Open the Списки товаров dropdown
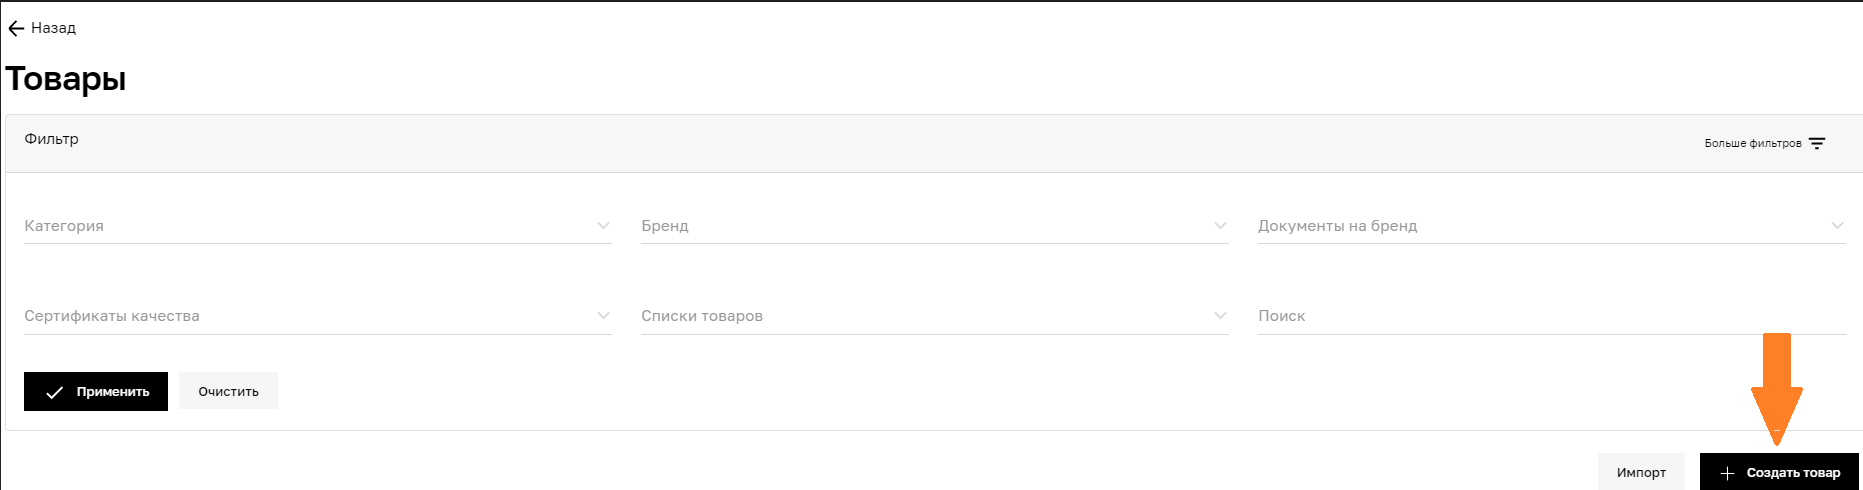The height and width of the screenshot is (490, 1863). pyautogui.click(x=933, y=316)
